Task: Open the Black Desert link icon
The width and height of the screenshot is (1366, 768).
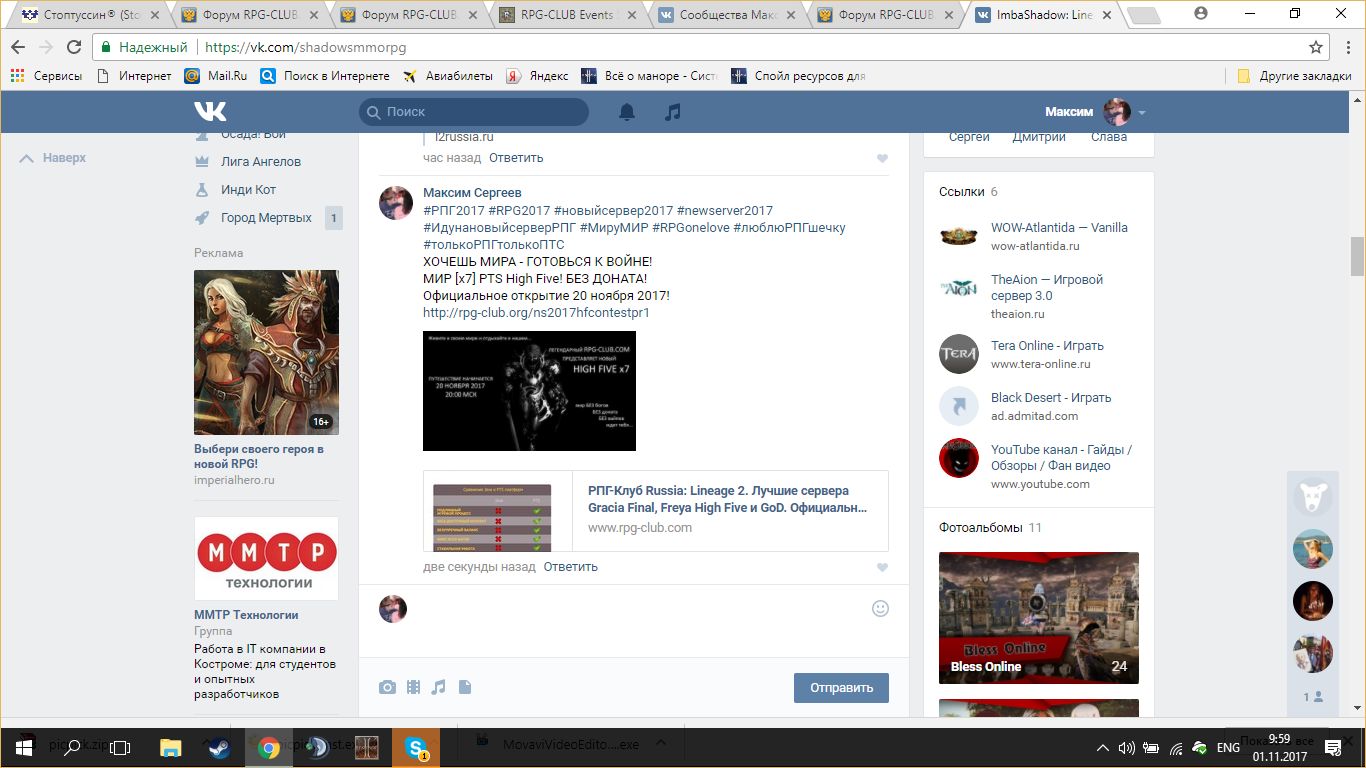Action: pyautogui.click(x=958, y=406)
